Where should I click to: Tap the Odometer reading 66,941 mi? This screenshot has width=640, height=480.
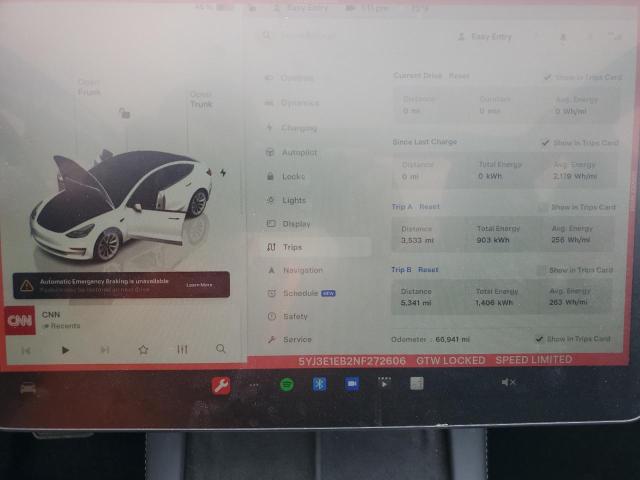click(x=453, y=339)
